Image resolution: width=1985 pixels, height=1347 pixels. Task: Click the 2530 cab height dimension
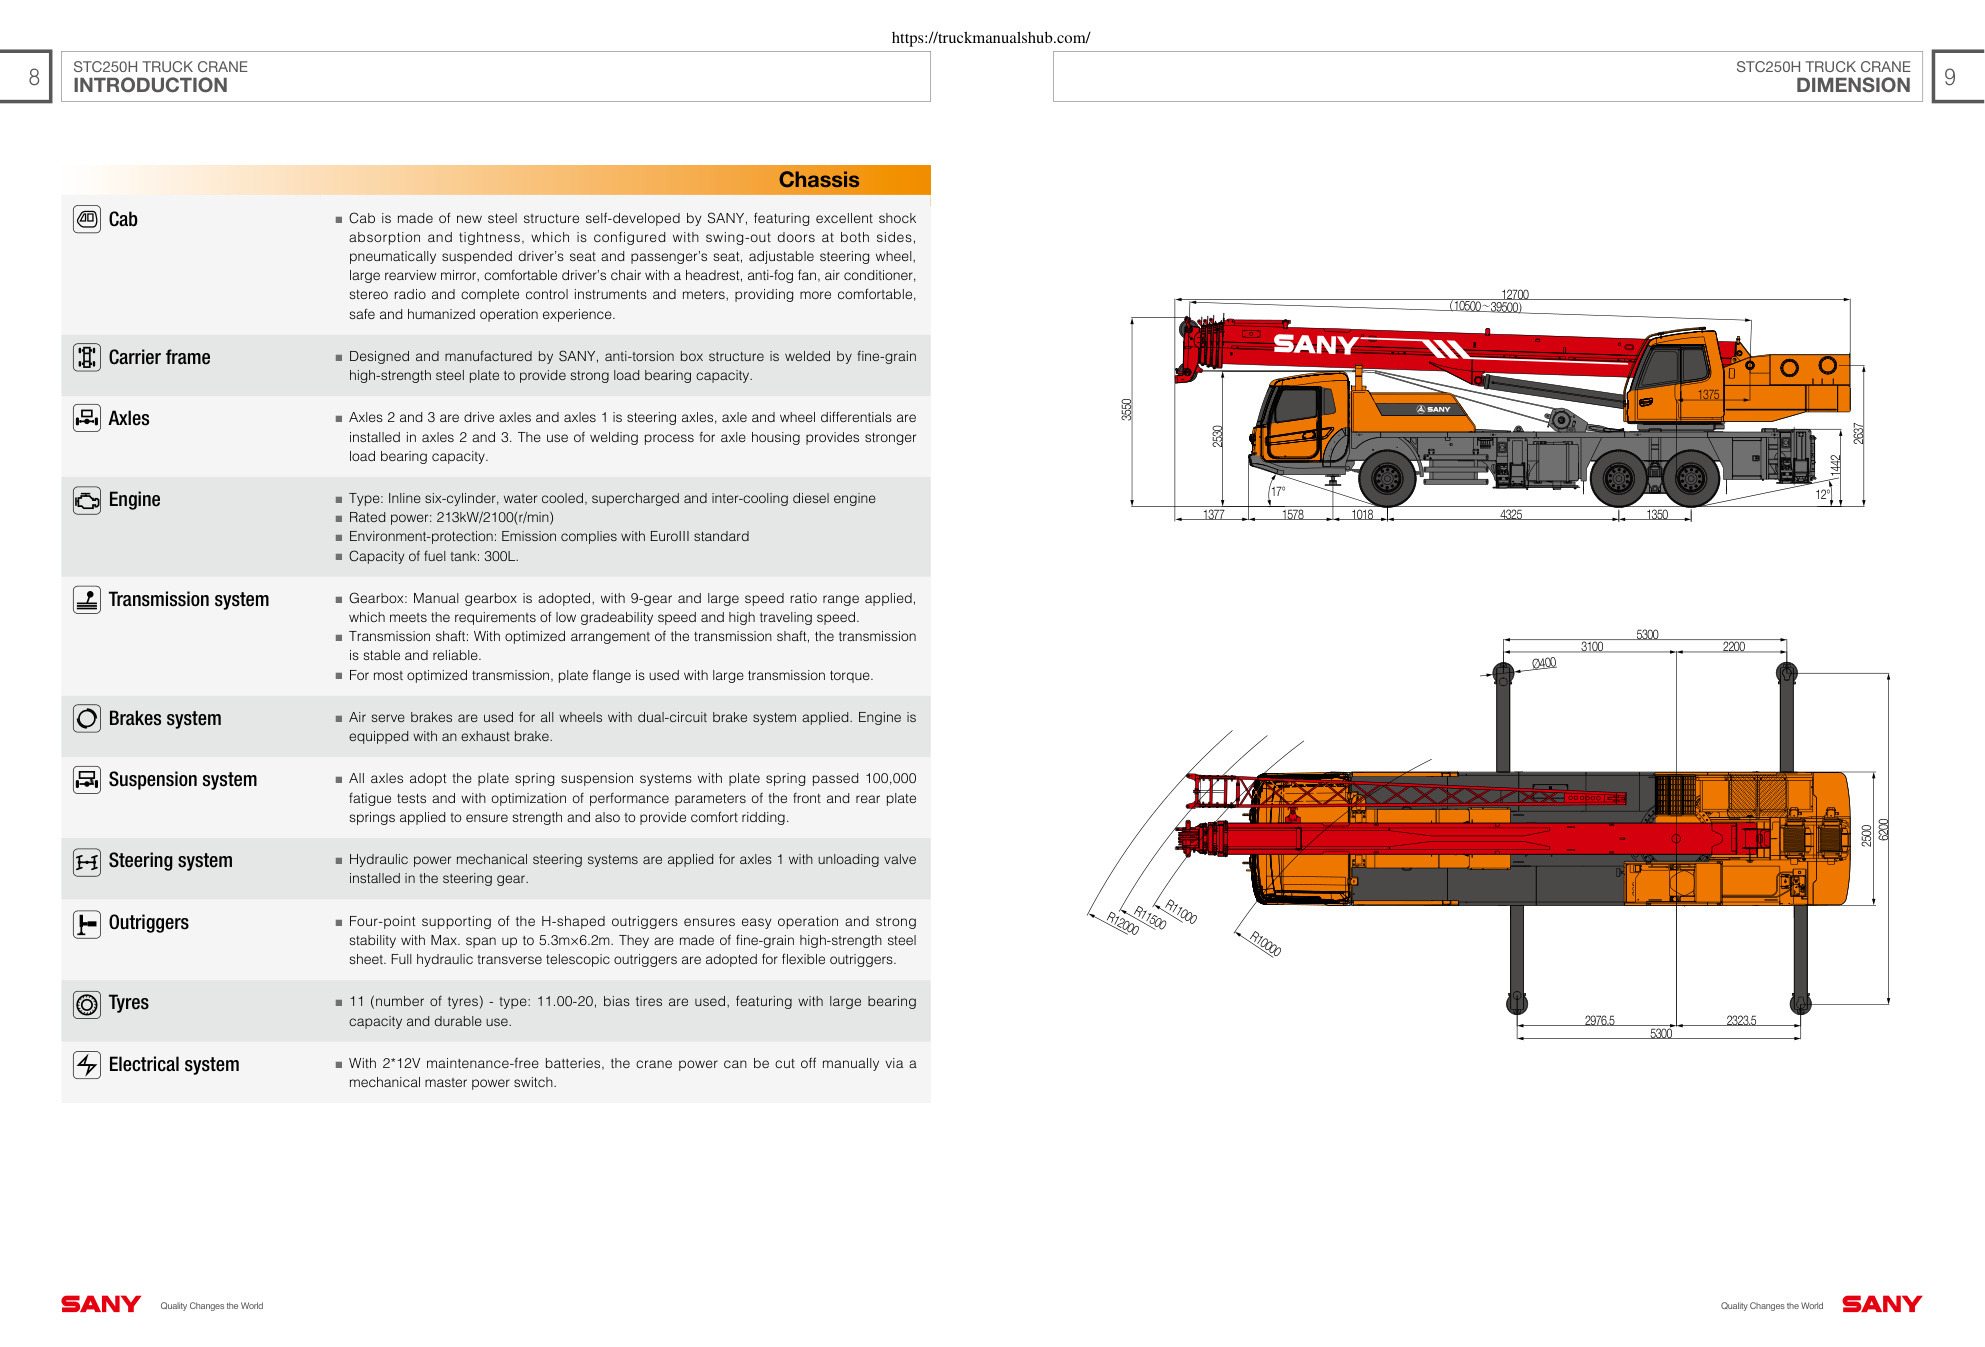[1218, 436]
